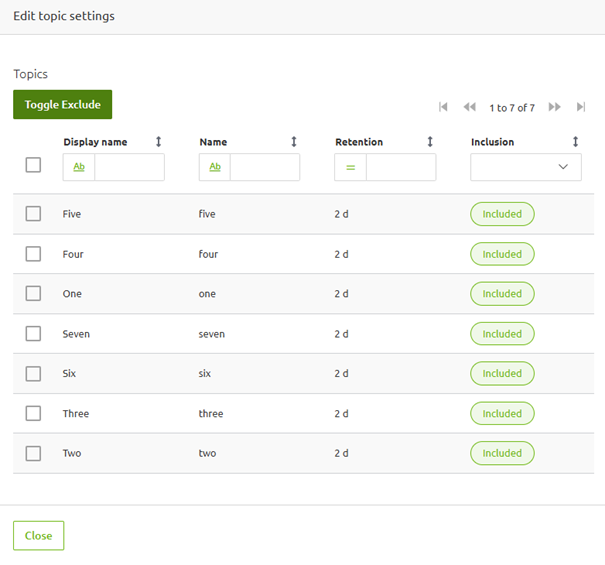The image size is (605, 565).
Task: Go to first page of topics
Action: point(443,107)
